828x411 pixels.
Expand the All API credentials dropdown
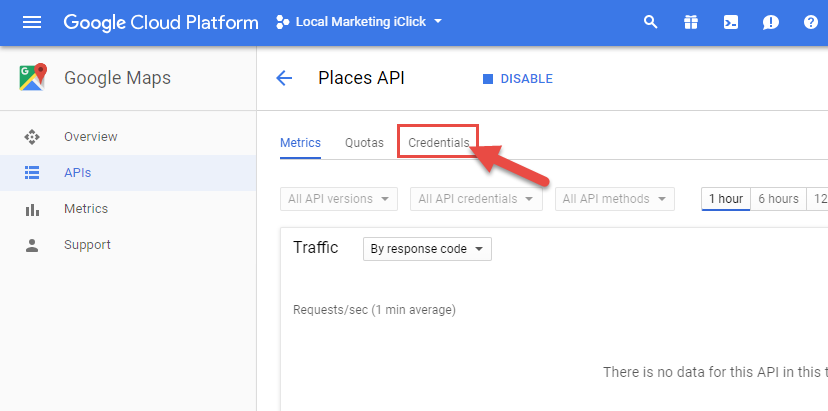click(476, 199)
